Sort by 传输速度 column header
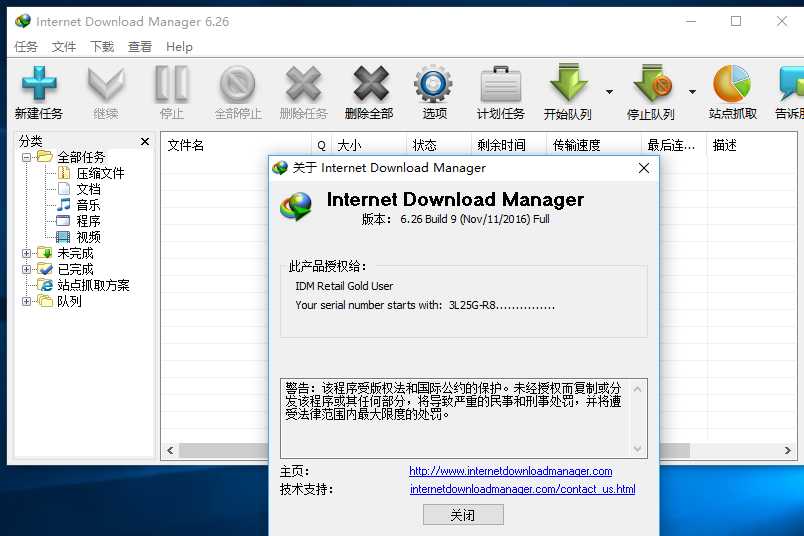 [594, 145]
